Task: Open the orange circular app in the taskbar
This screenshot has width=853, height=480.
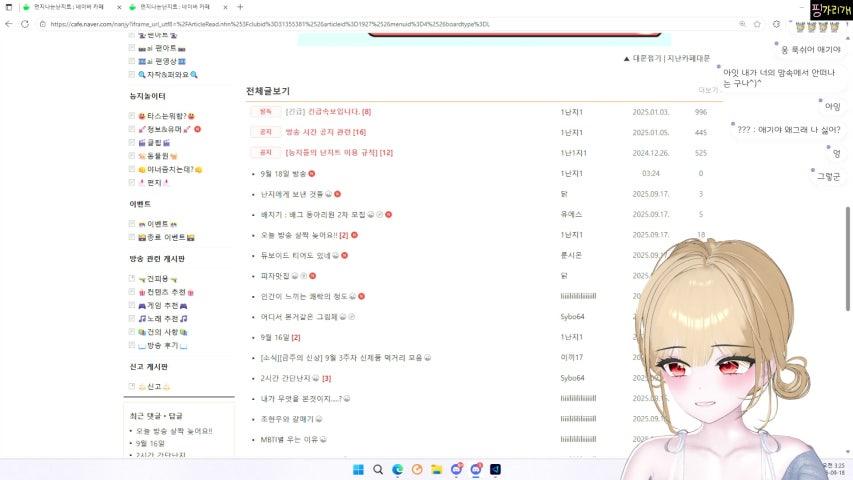Action: 417,469
